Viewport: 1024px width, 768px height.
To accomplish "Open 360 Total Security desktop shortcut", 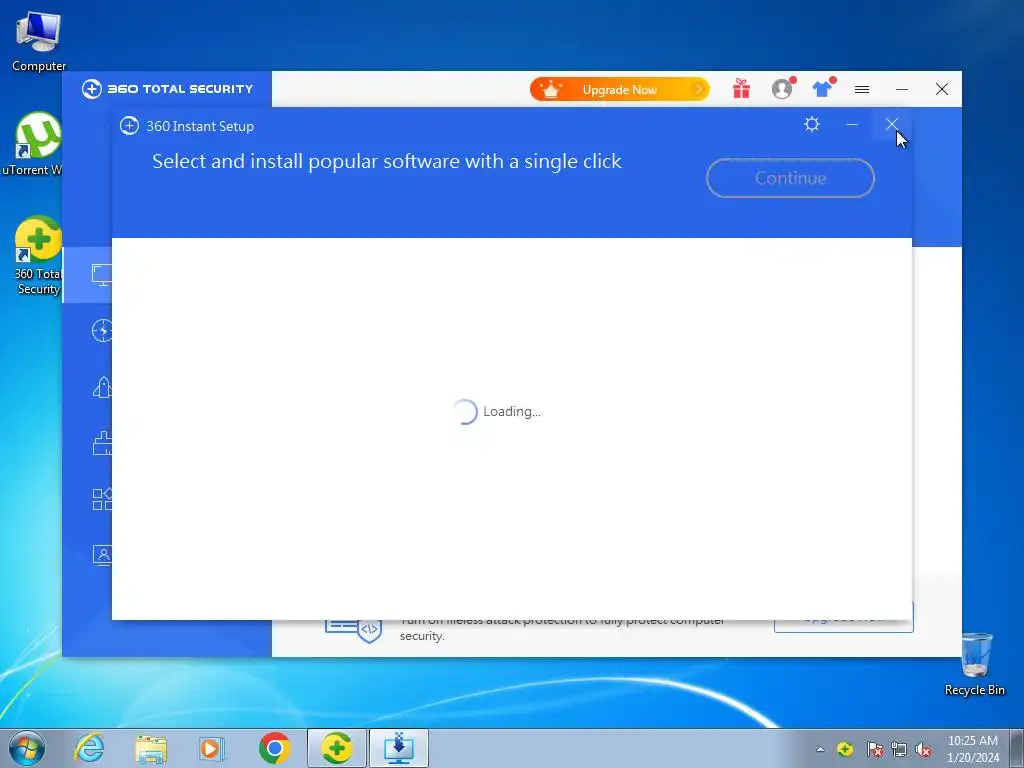I will tap(38, 256).
